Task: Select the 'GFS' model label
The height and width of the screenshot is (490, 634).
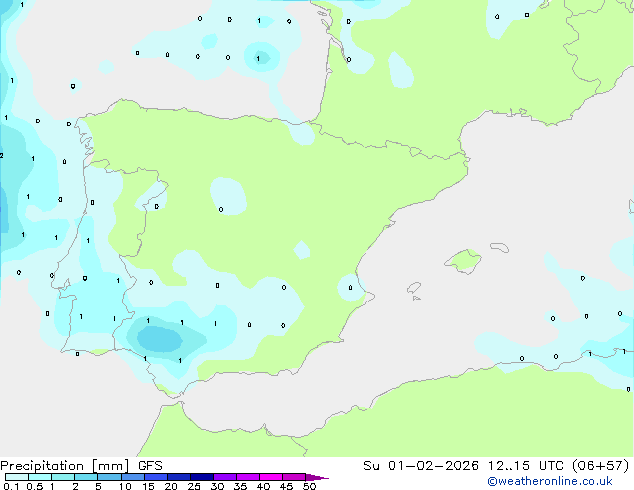Action: [x=150, y=466]
